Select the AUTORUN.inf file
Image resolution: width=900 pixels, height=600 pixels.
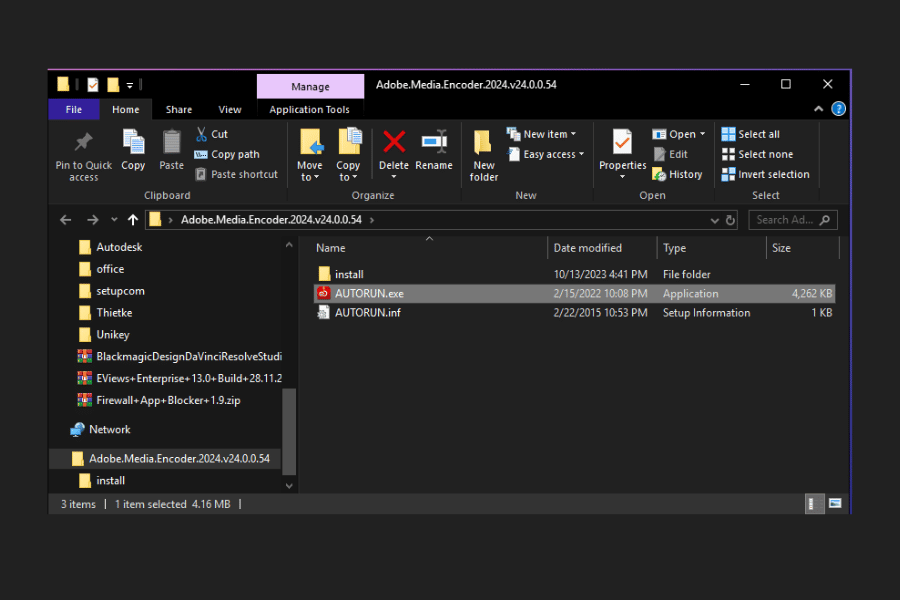[368, 313]
